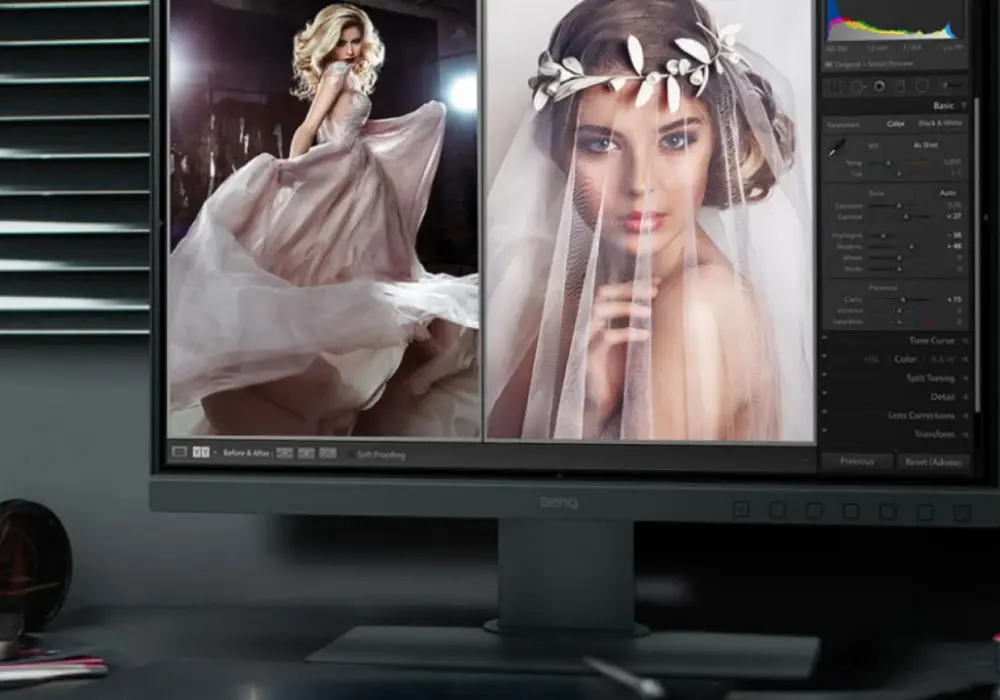Viewport: 1000px width, 700px height.
Task: Select the Radial Filter tool icon
Action: [922, 85]
